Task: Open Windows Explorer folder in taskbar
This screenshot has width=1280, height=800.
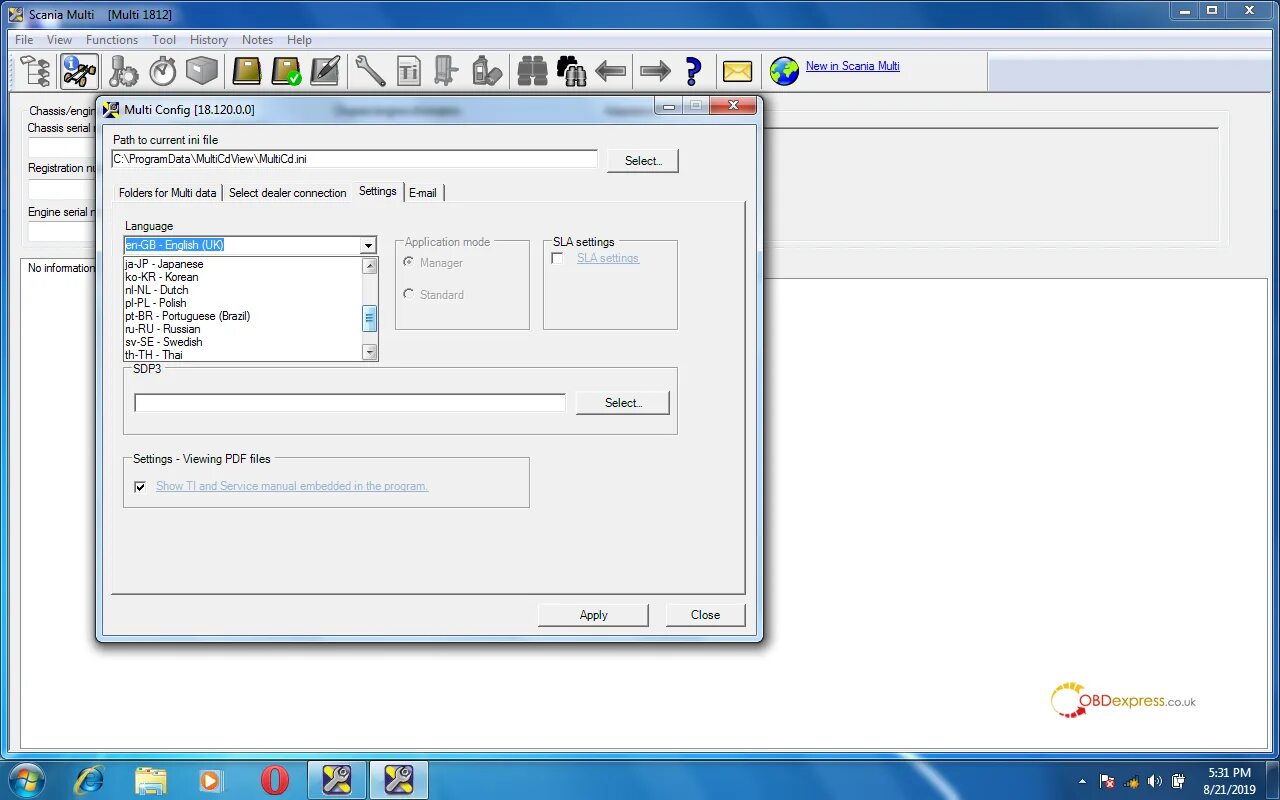Action: [x=151, y=780]
